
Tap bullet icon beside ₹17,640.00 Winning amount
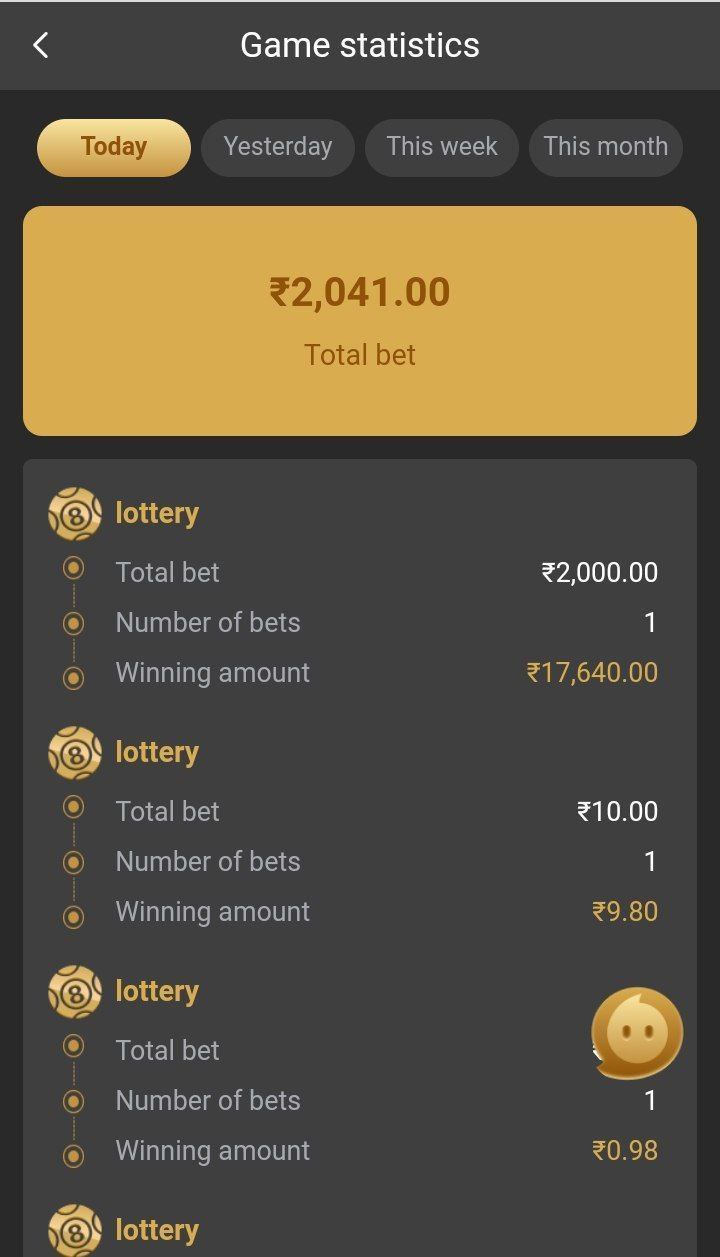(x=73, y=678)
